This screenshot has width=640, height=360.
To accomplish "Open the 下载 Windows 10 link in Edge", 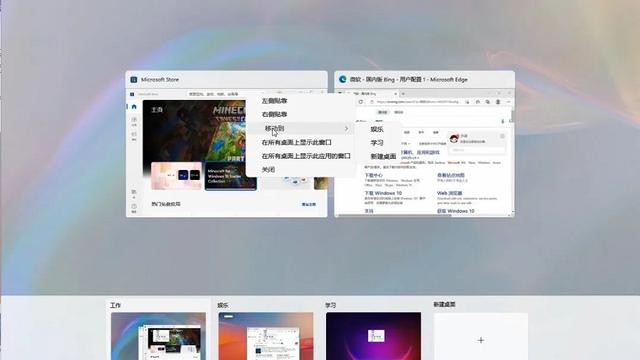I will [383, 193].
